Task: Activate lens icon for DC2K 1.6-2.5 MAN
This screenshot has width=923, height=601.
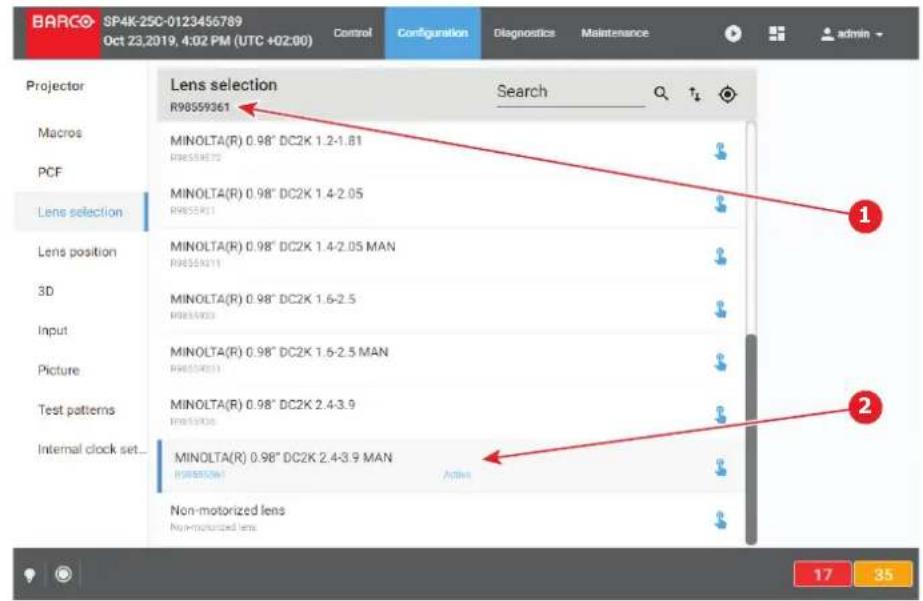Action: (x=721, y=361)
